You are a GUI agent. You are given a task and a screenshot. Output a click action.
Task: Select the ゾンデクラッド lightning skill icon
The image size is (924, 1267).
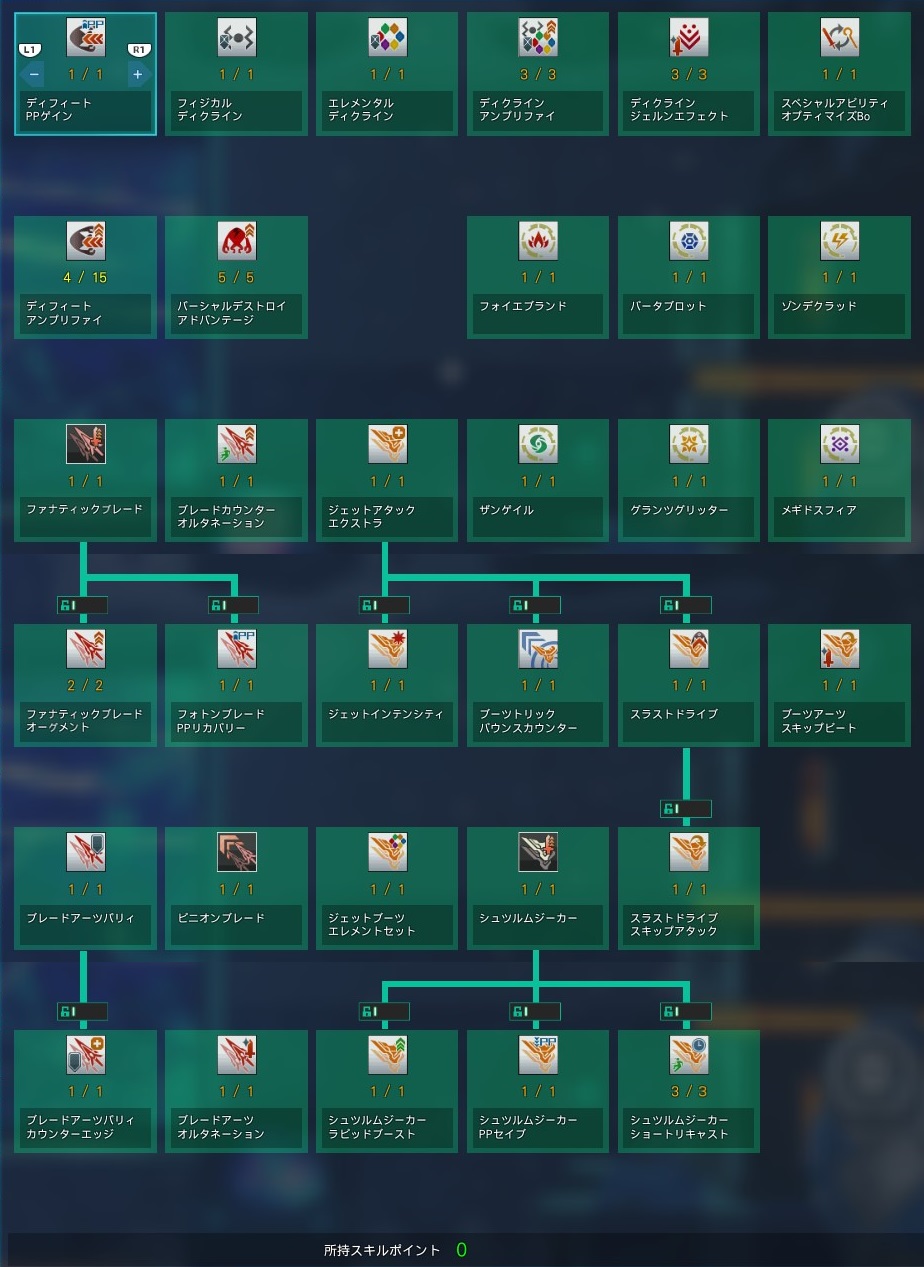coord(839,241)
